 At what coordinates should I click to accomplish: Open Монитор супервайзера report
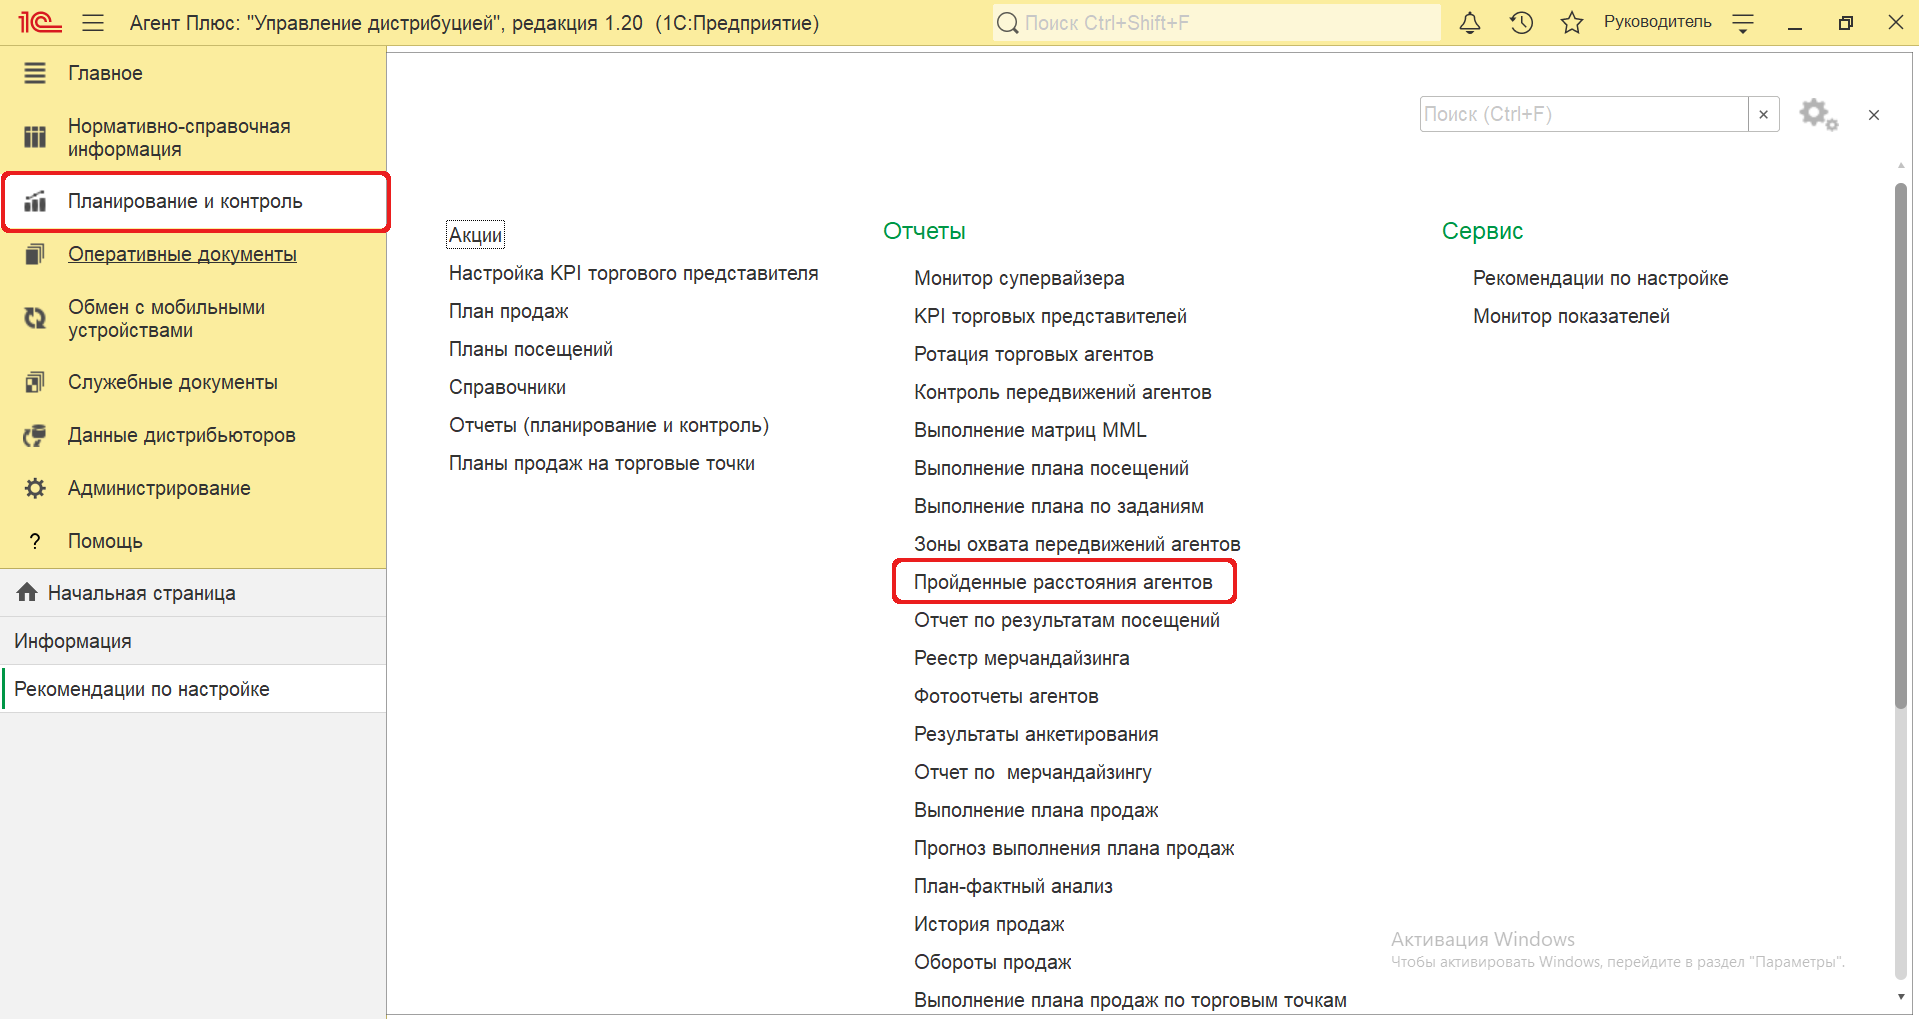coord(1018,278)
